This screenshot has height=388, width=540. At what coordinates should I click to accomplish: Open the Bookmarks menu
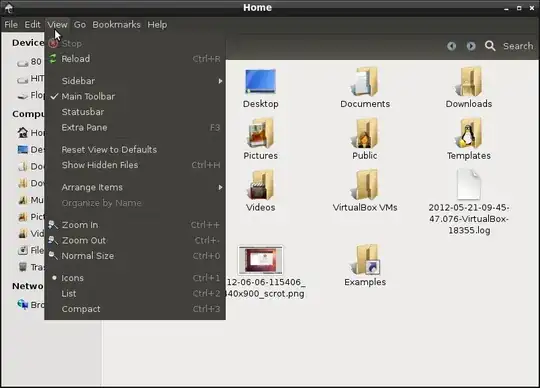(116, 25)
